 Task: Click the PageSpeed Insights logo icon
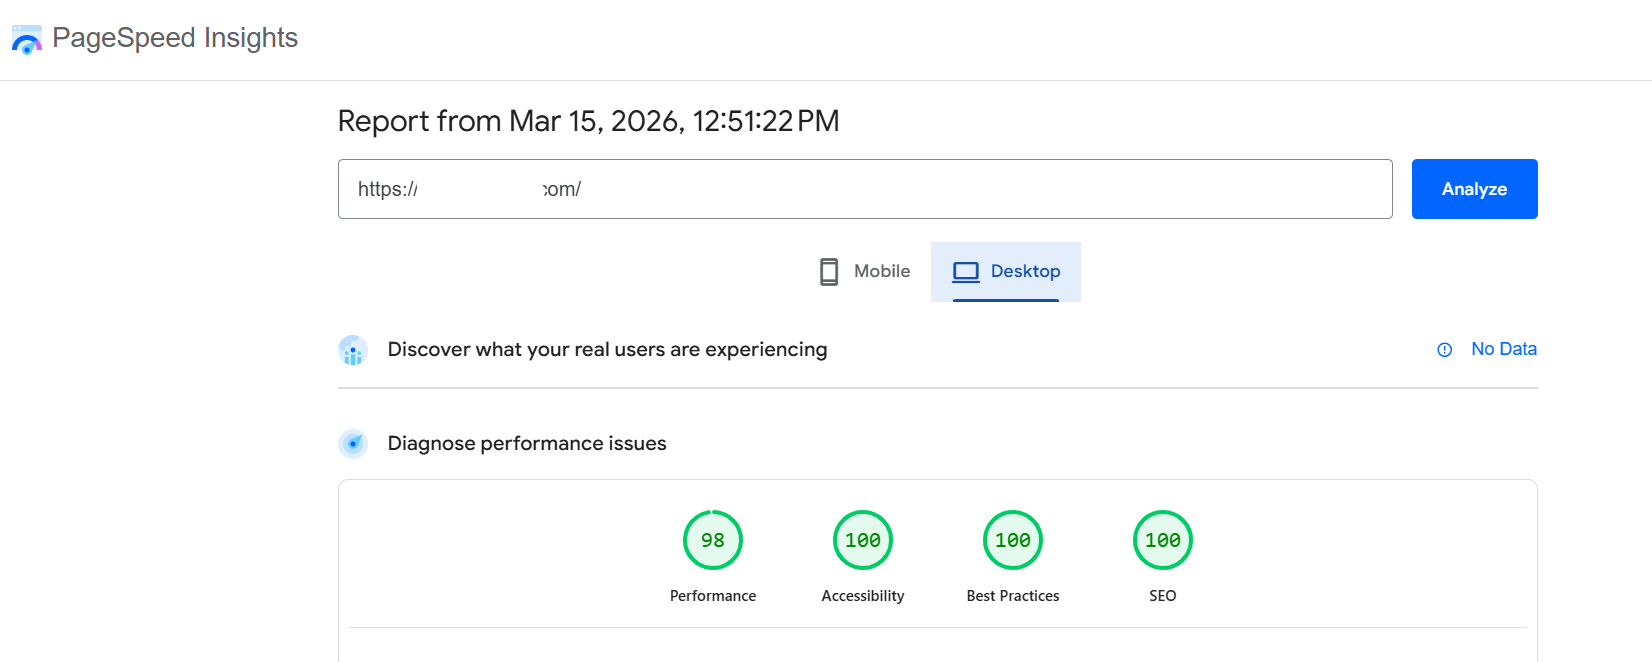27,40
